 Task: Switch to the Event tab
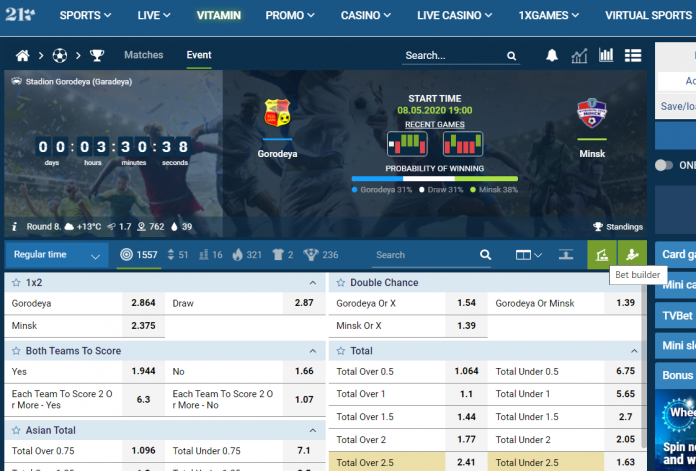[199, 55]
